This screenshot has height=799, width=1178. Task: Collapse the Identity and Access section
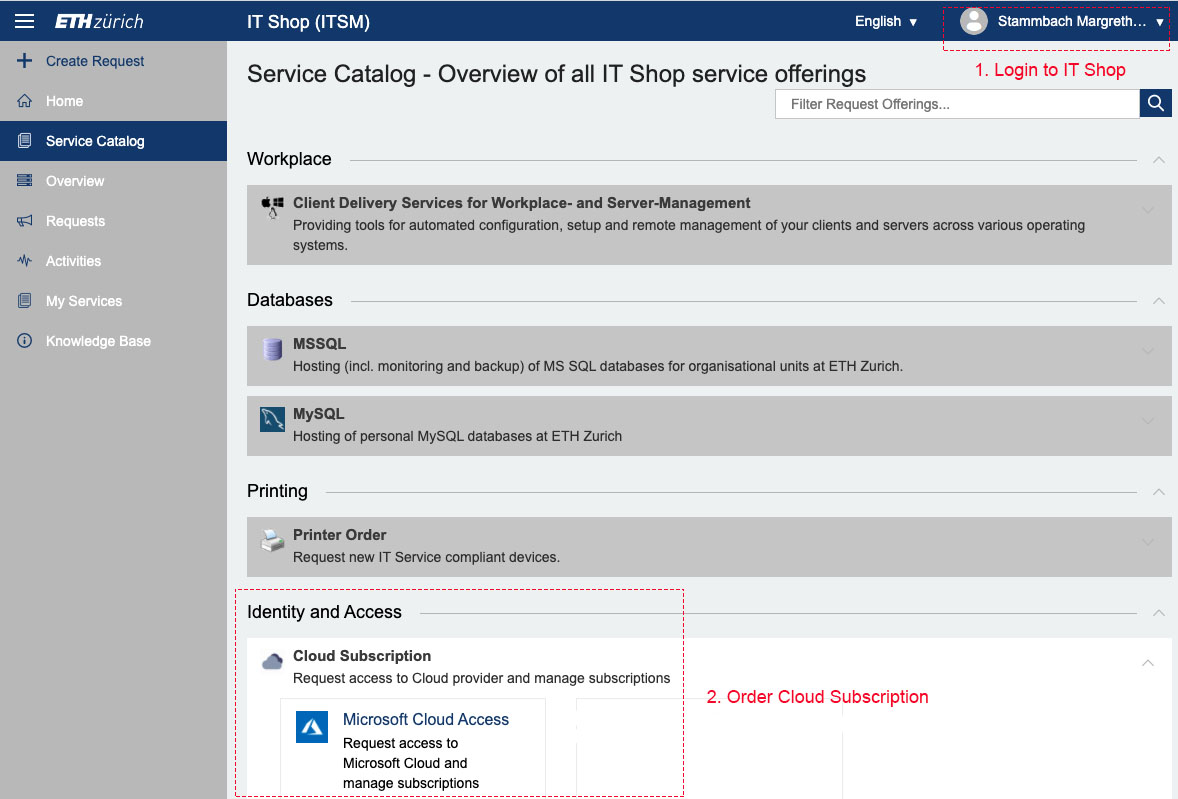pos(1158,613)
